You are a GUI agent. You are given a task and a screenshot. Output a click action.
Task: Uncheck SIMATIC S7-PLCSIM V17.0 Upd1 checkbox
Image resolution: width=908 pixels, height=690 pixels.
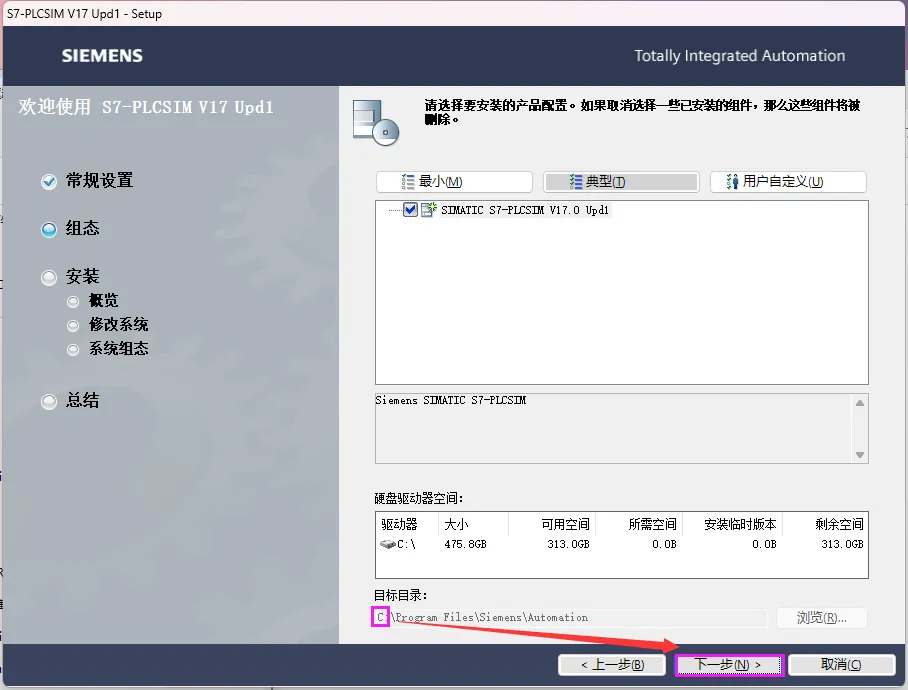point(410,210)
